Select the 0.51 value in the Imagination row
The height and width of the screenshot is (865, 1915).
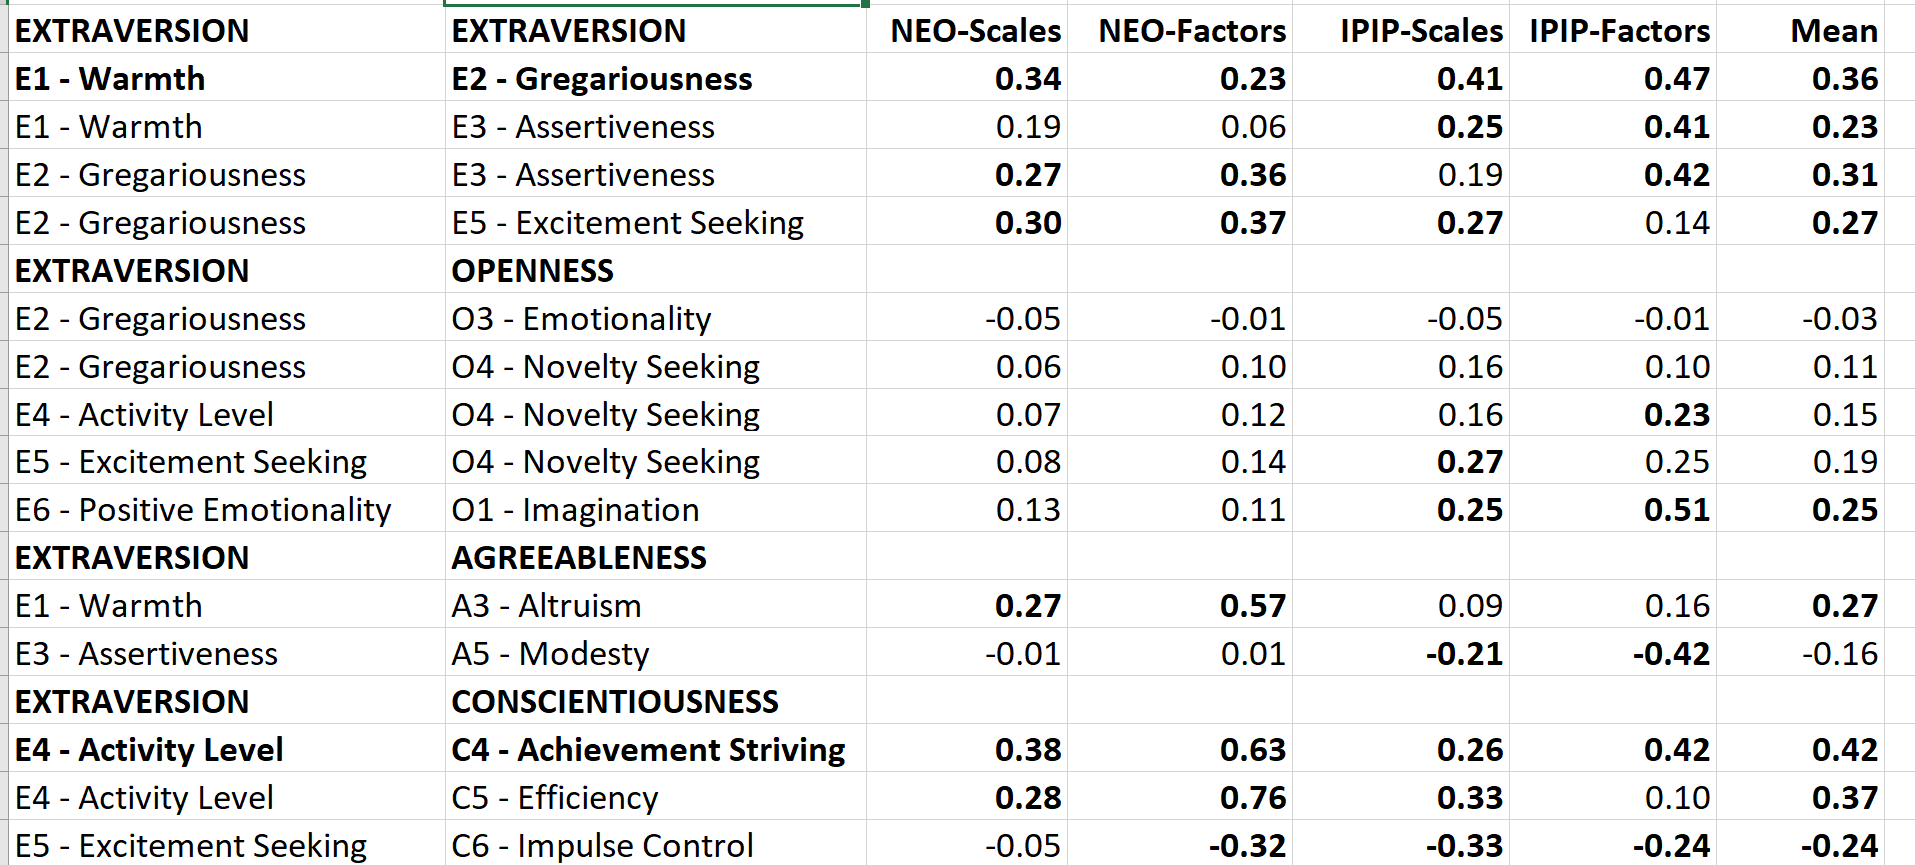1676,510
